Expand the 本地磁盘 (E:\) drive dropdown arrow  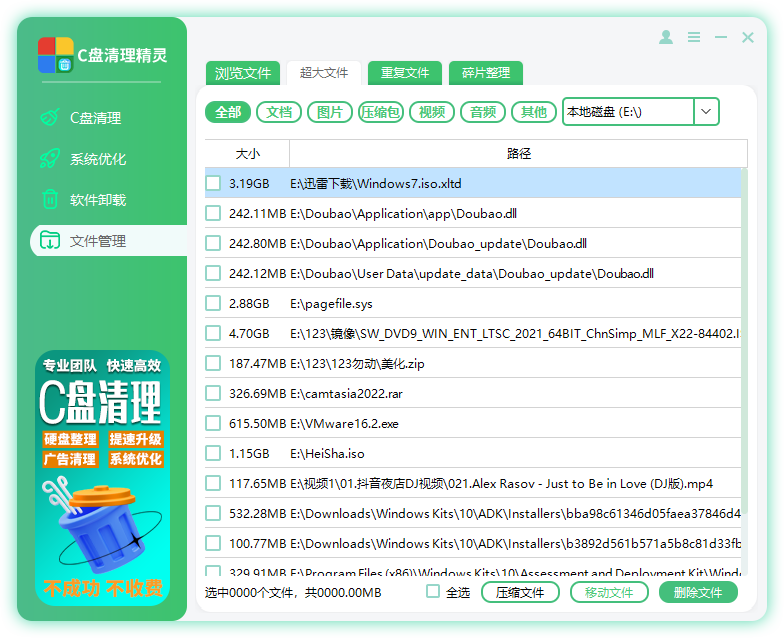(x=706, y=112)
